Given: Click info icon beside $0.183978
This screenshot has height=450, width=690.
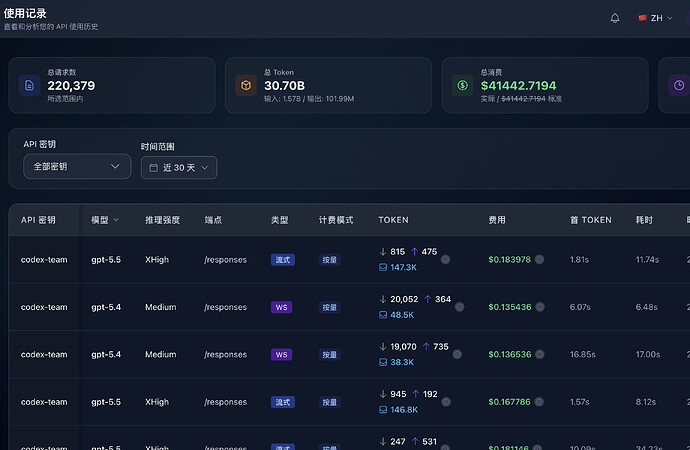Looking at the screenshot, I should 540,260.
